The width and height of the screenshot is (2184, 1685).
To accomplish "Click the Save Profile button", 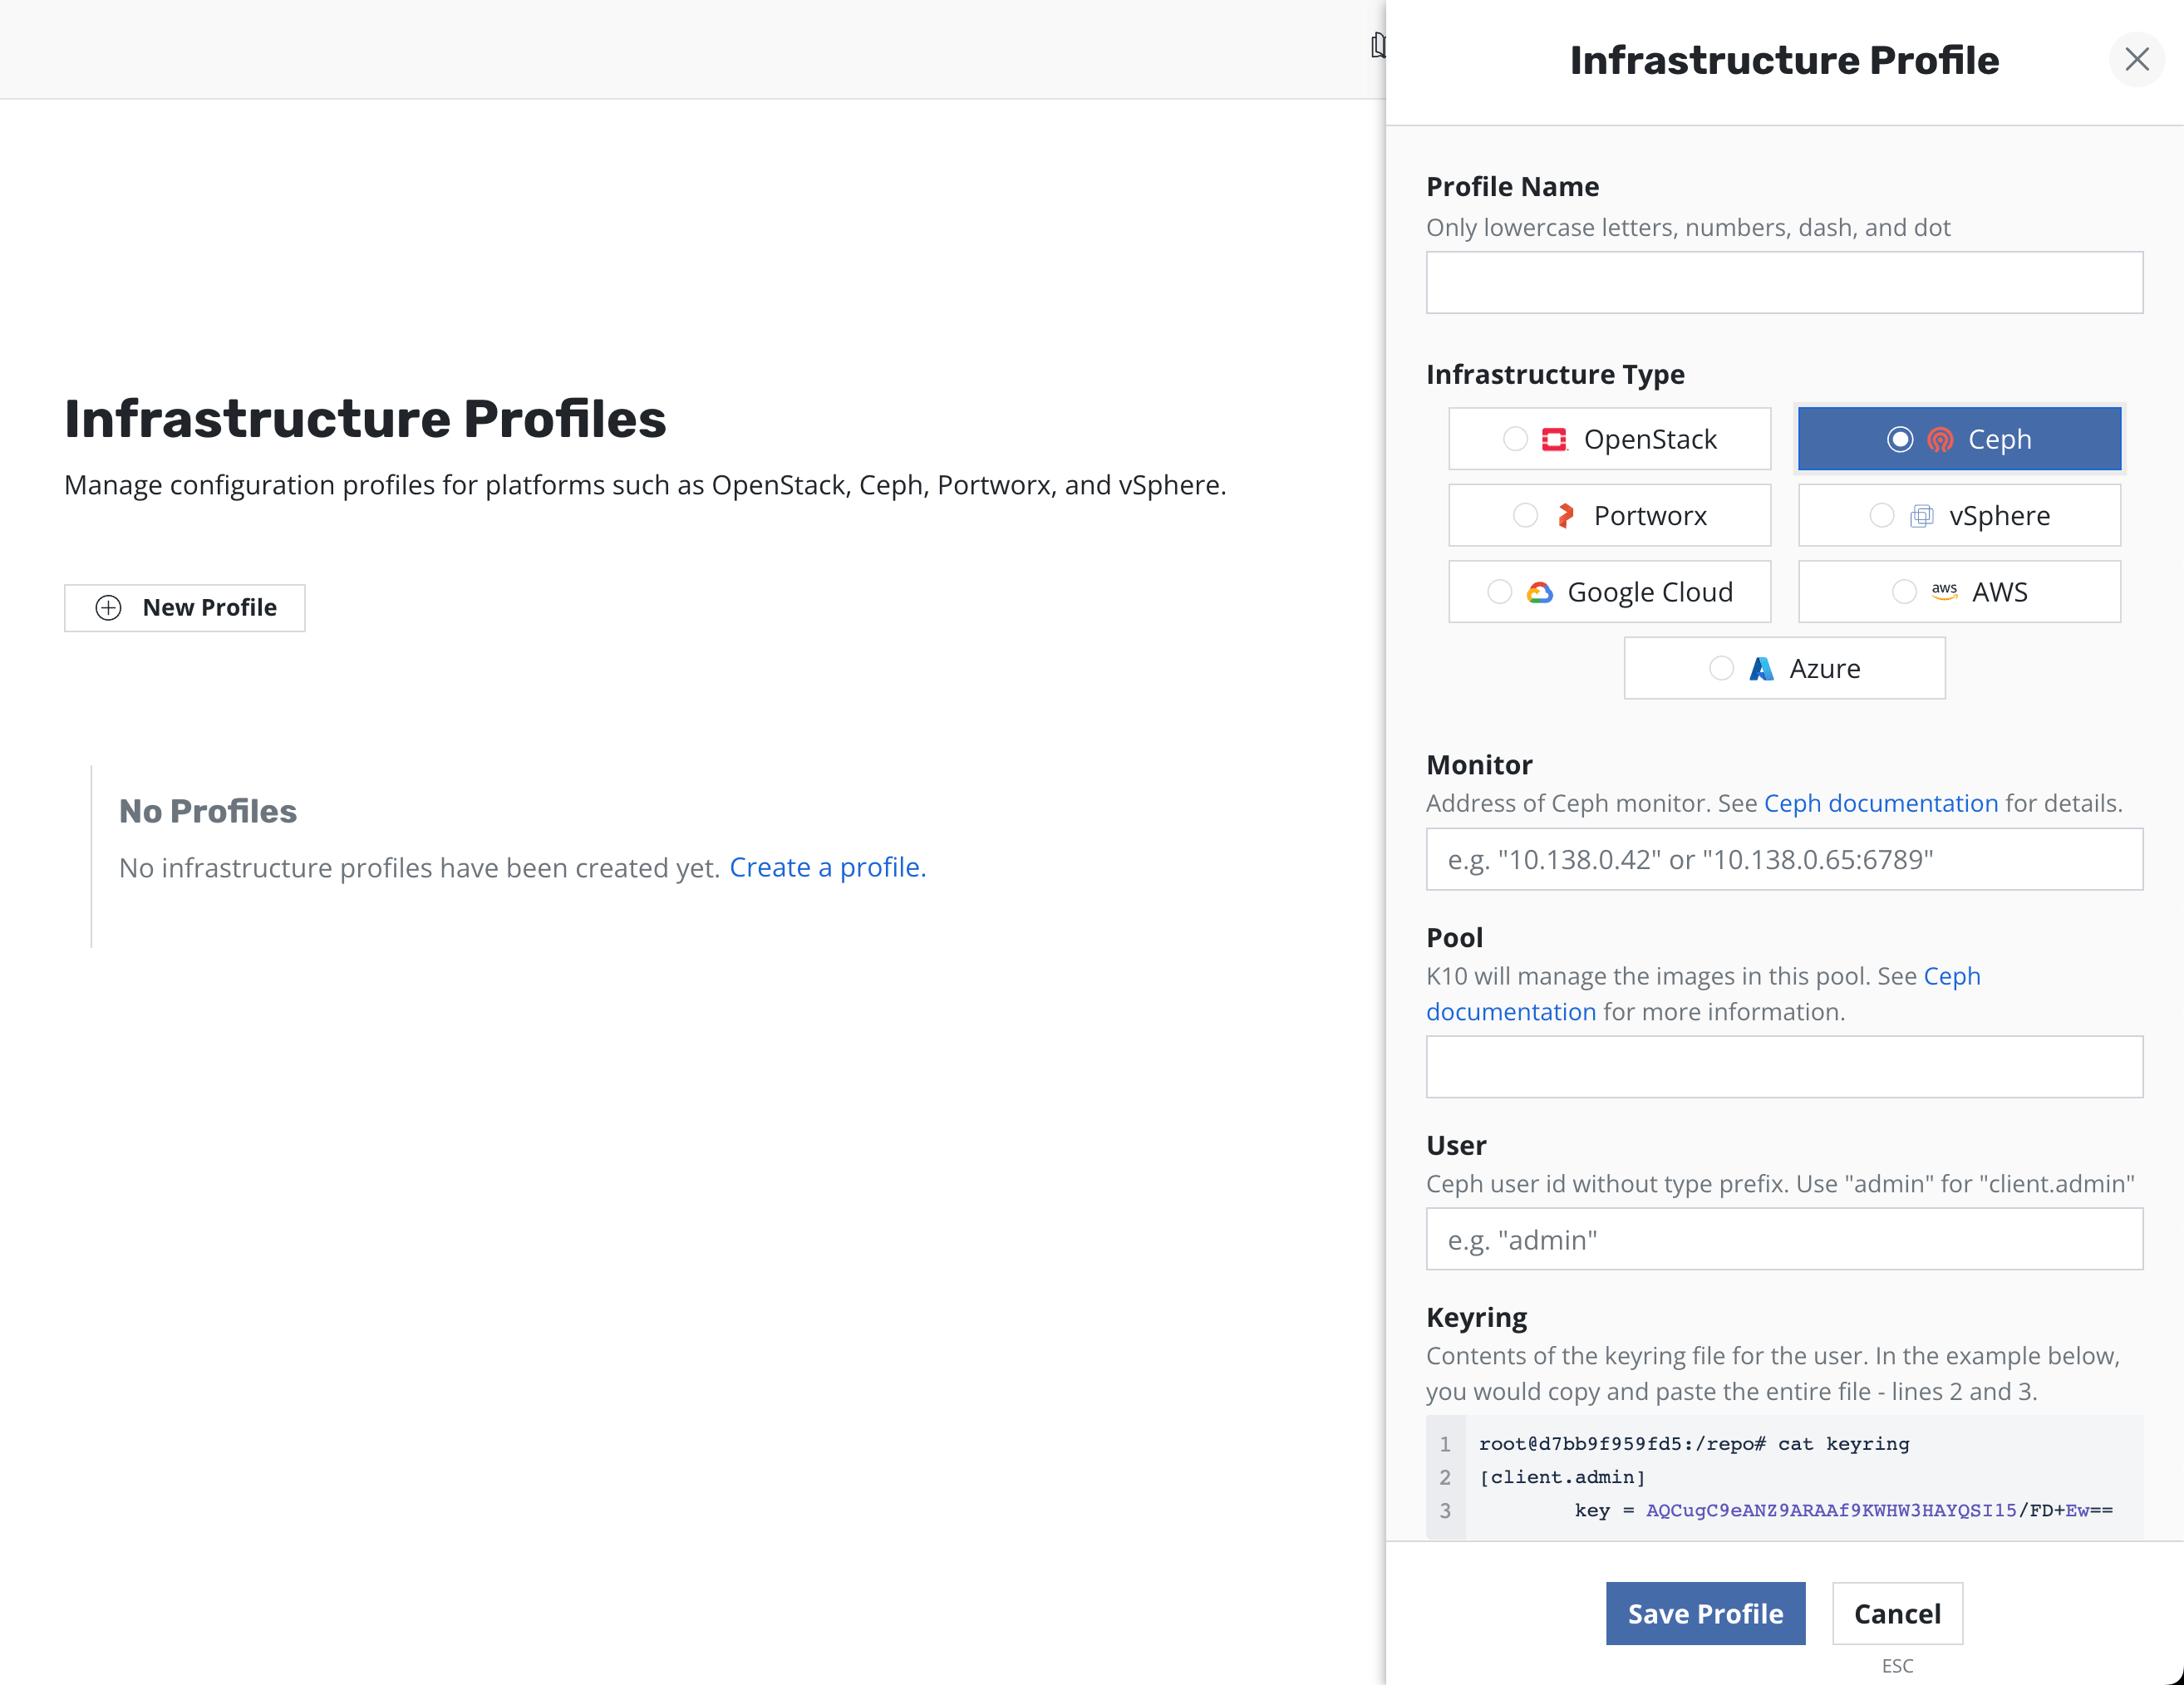I will [1705, 1613].
